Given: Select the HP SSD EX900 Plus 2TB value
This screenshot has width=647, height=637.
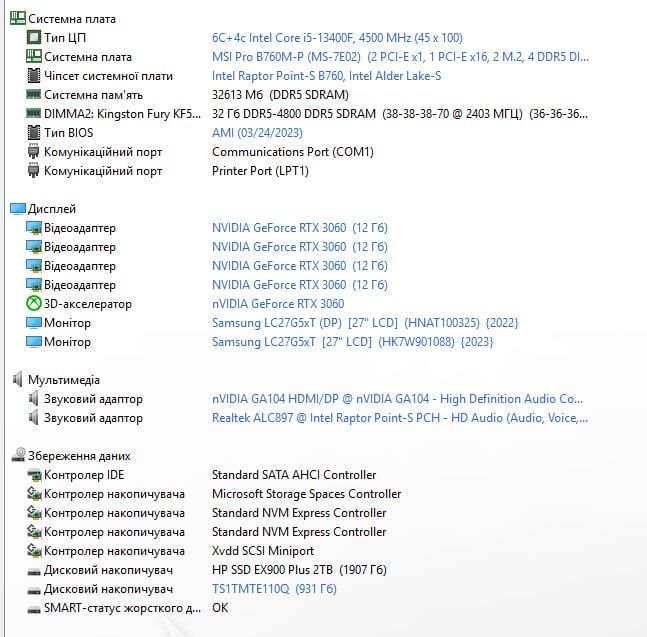Looking at the screenshot, I should click(299, 569).
